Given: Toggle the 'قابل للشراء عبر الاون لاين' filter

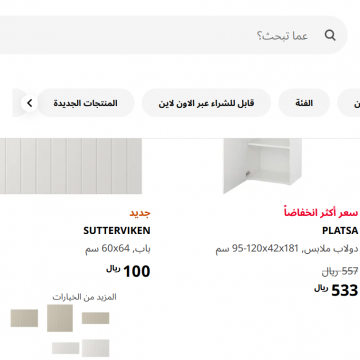Looking at the screenshot, I should point(206,103).
